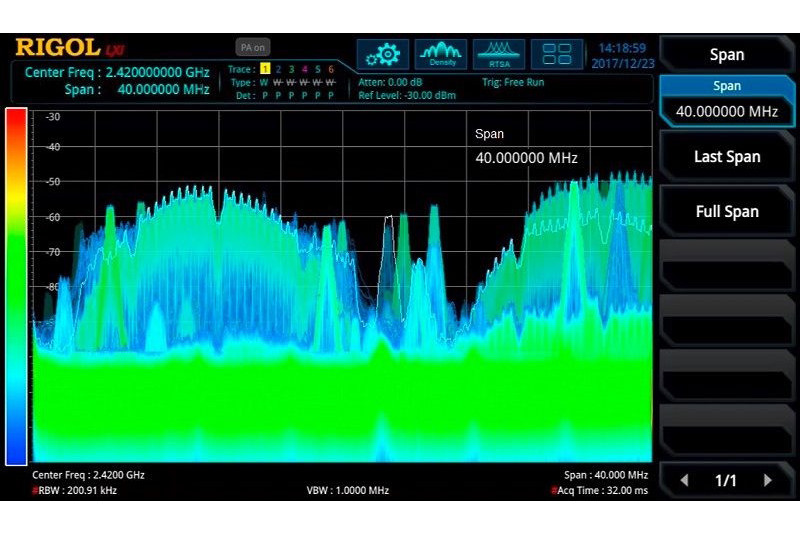The height and width of the screenshot is (534, 800).
Task: Open the window layout grid icon
Action: (557, 53)
